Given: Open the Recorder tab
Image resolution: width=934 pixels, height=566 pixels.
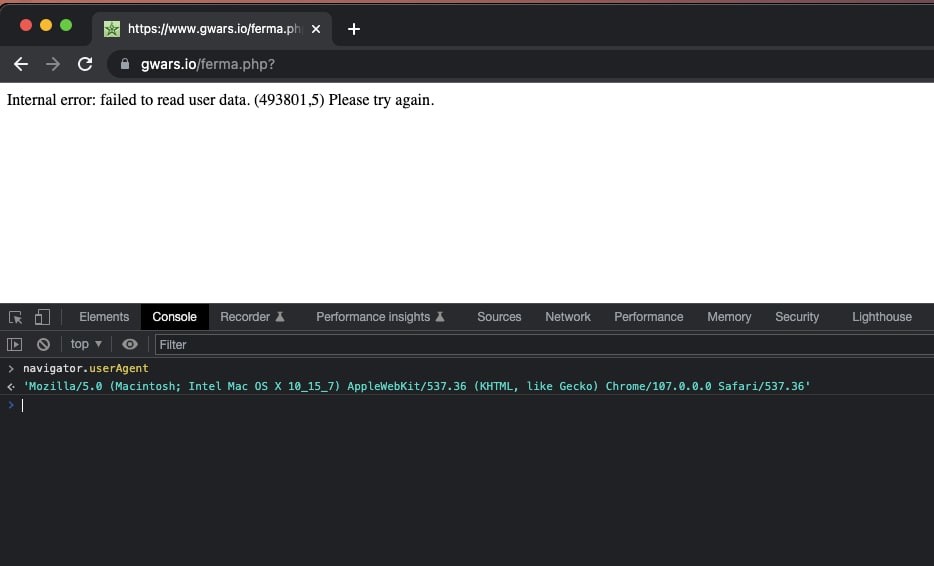Looking at the screenshot, I should [x=252, y=317].
